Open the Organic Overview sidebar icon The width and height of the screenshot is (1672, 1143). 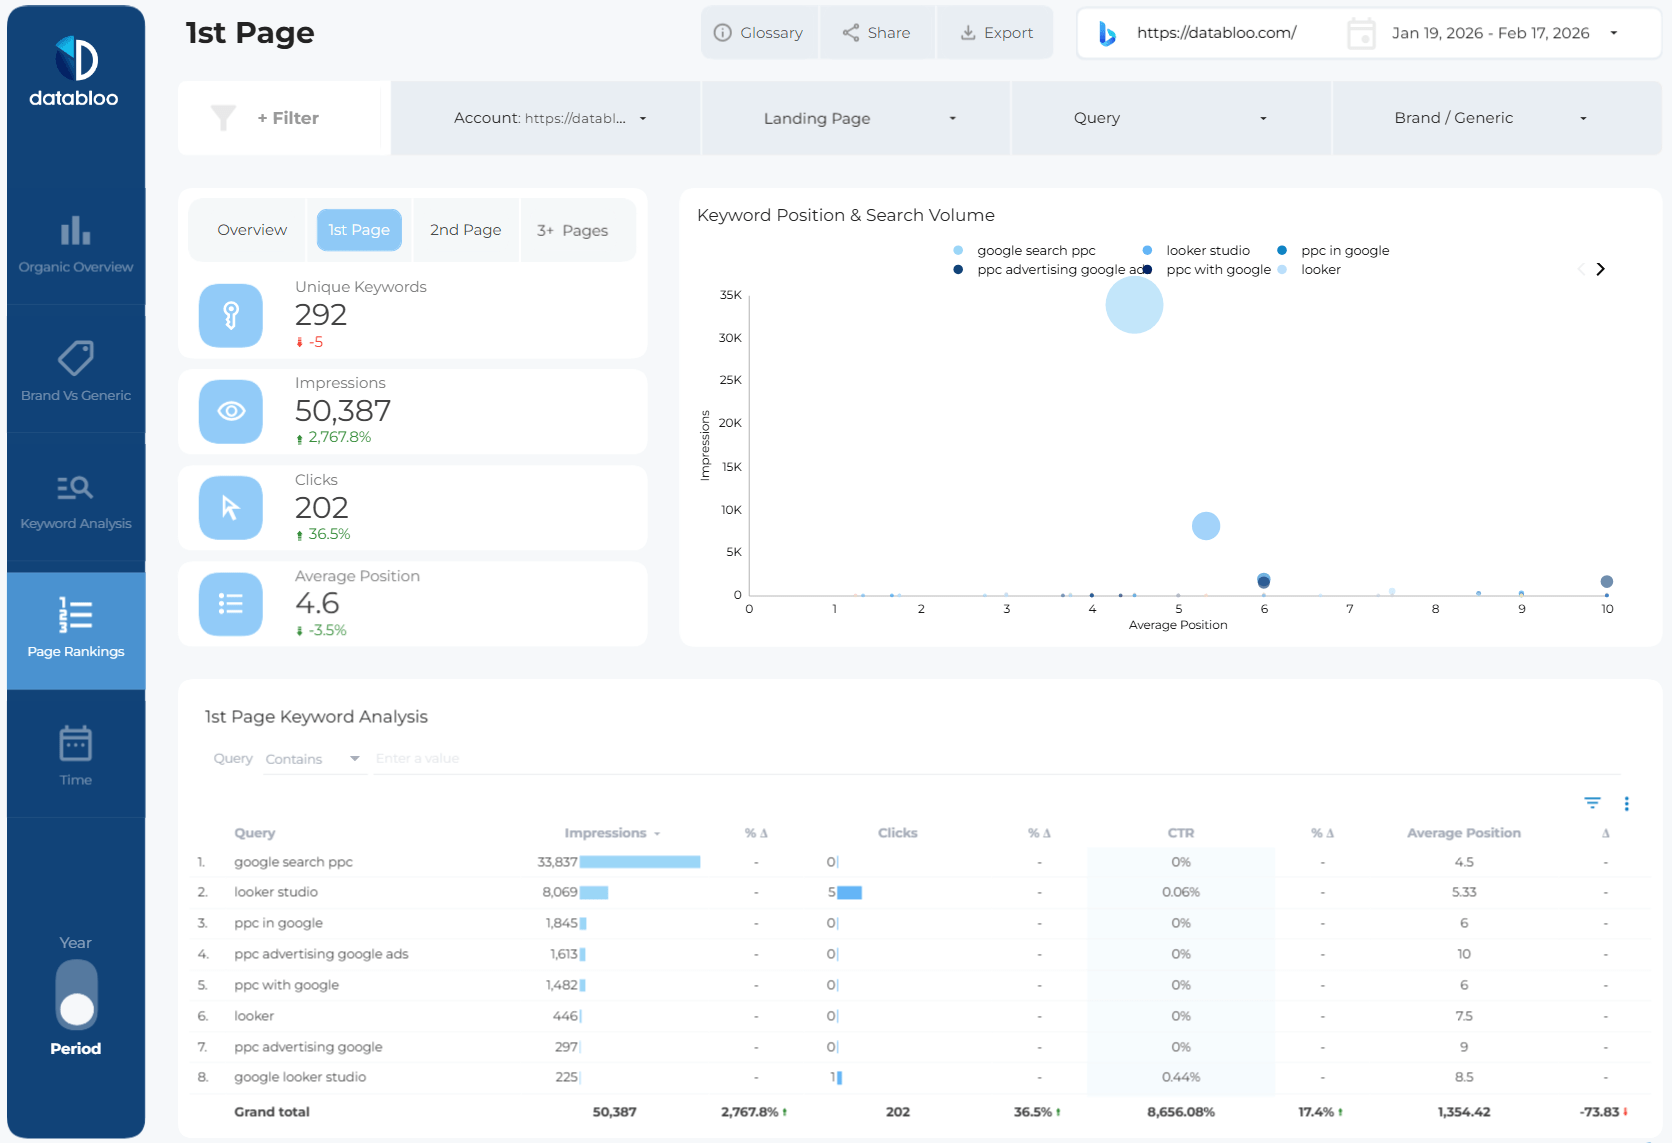click(x=75, y=233)
